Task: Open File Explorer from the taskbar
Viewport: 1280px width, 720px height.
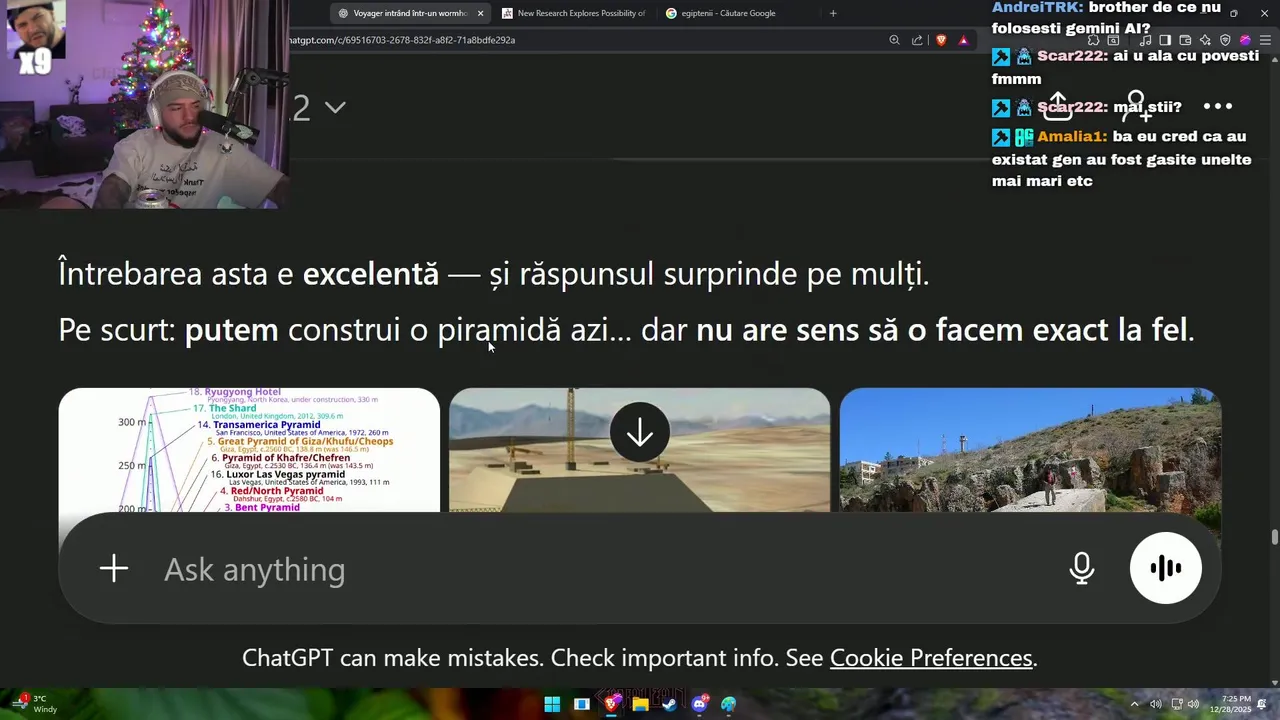Action: tap(640, 704)
